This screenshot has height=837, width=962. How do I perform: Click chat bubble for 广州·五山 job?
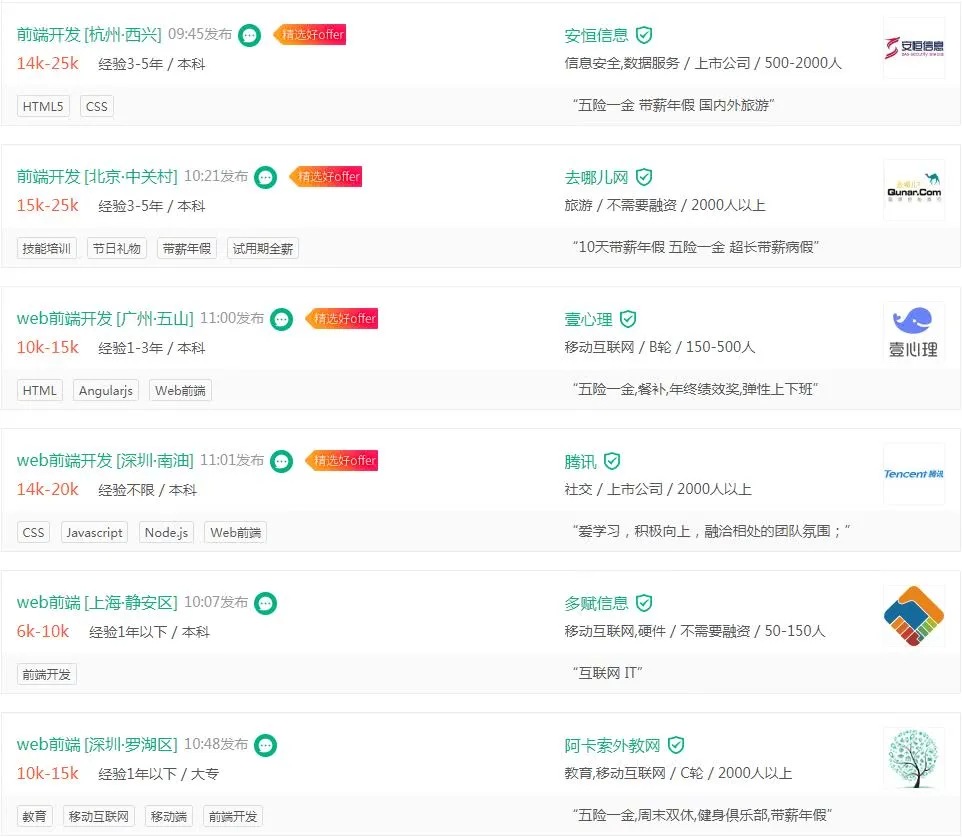click(x=282, y=319)
